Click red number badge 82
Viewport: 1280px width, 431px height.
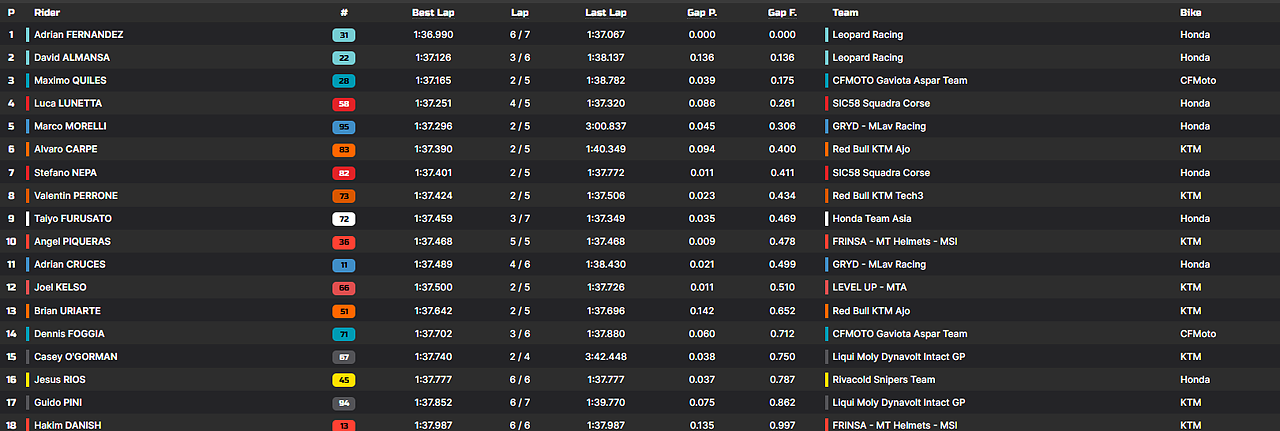click(x=344, y=173)
